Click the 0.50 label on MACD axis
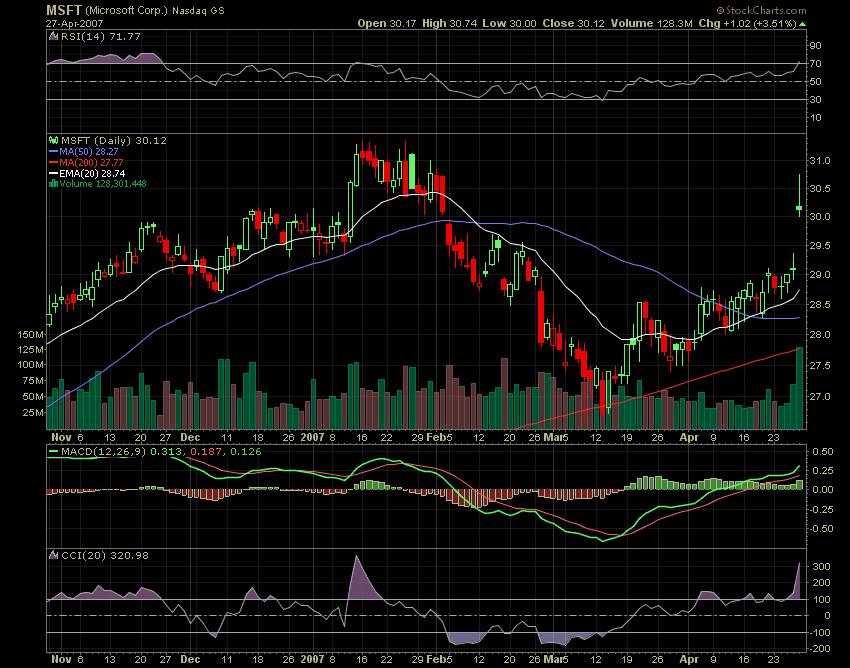The width and height of the screenshot is (850, 668). click(823, 452)
